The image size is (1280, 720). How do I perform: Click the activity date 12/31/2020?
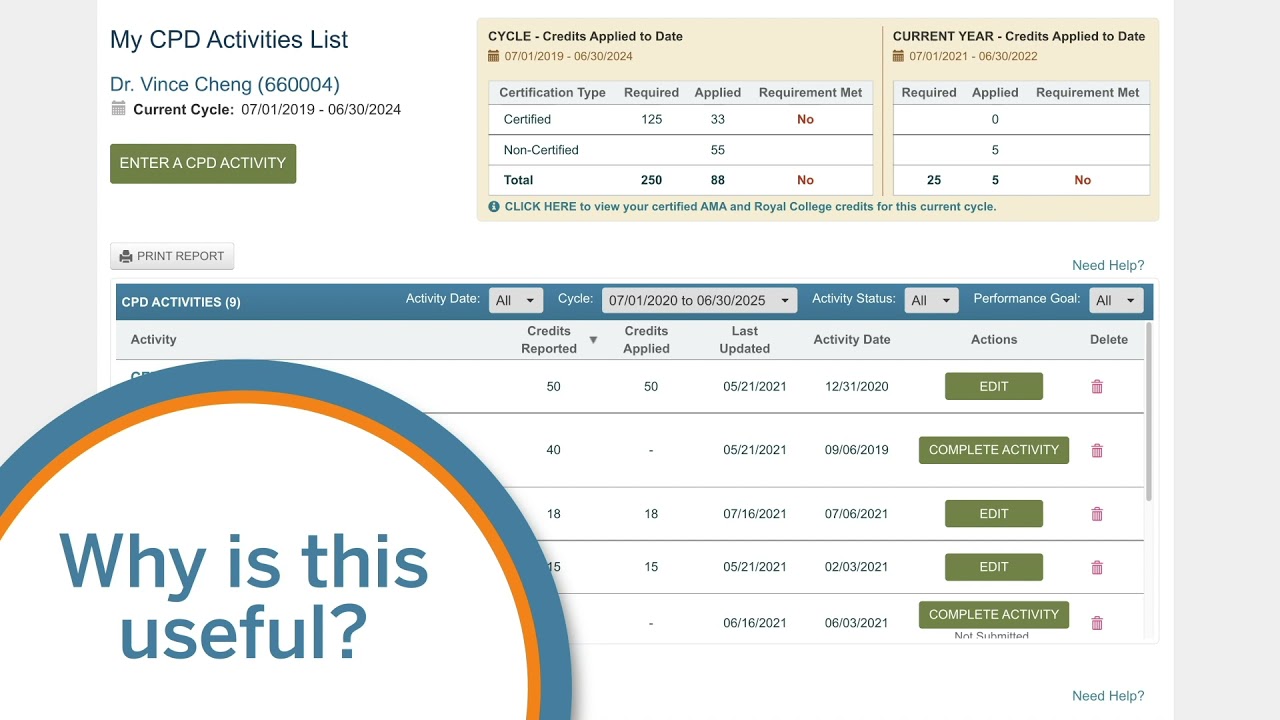tap(856, 386)
